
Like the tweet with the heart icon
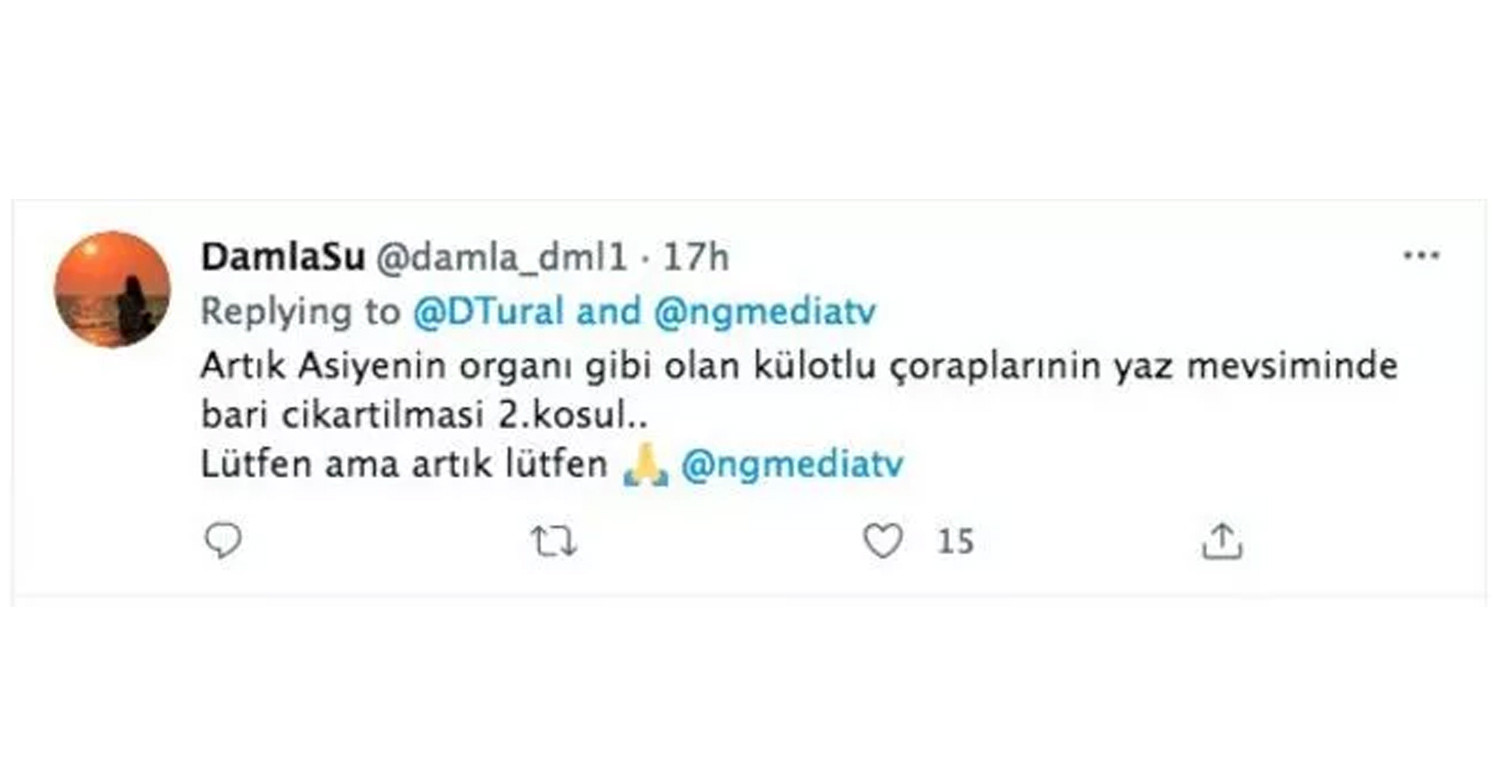tap(883, 541)
